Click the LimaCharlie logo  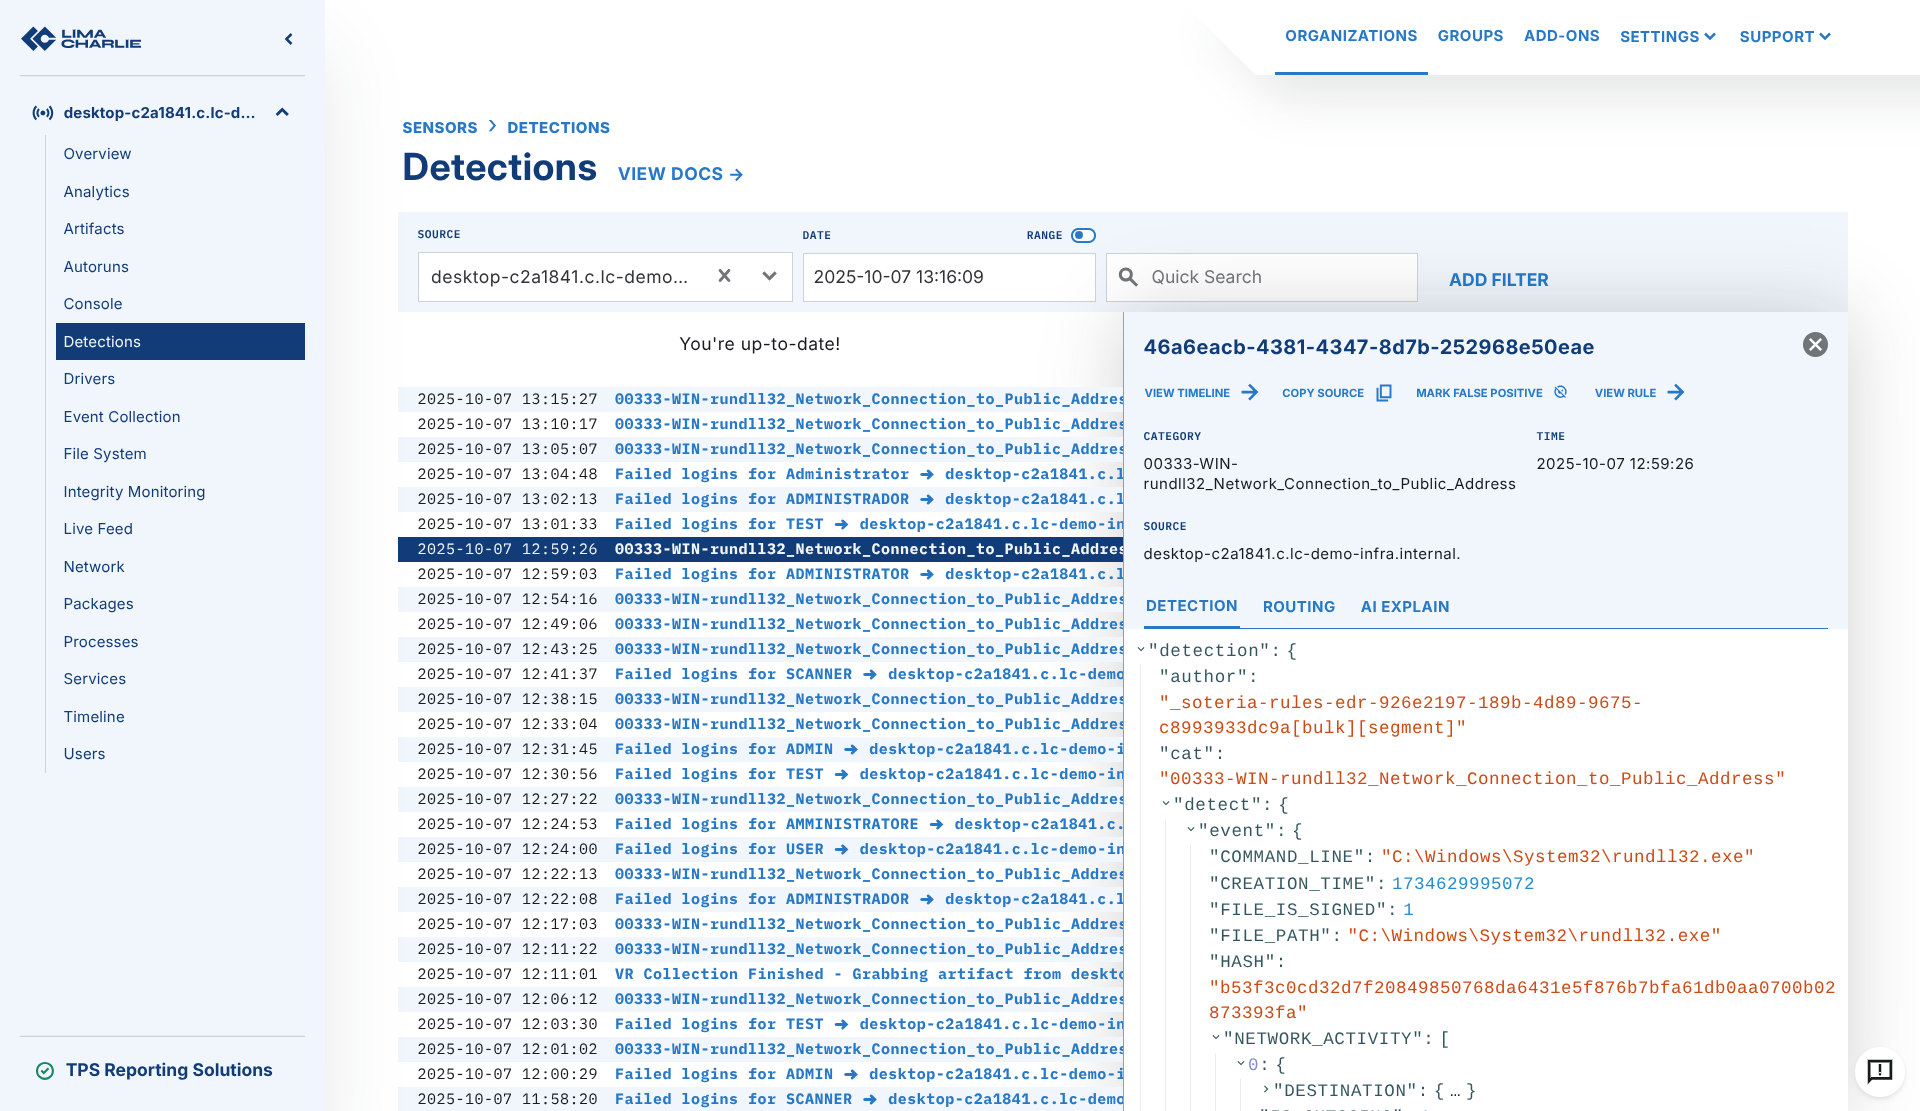(82, 39)
